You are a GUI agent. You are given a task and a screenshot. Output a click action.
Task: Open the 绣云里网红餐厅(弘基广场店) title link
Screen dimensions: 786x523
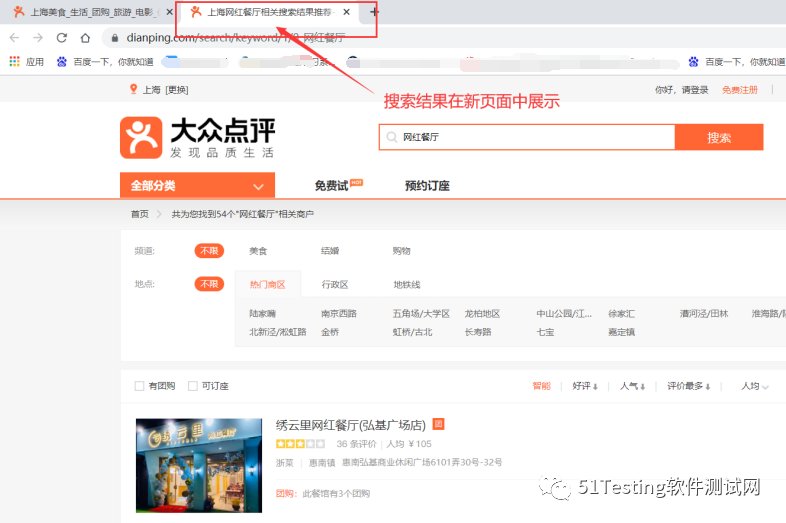(x=350, y=425)
